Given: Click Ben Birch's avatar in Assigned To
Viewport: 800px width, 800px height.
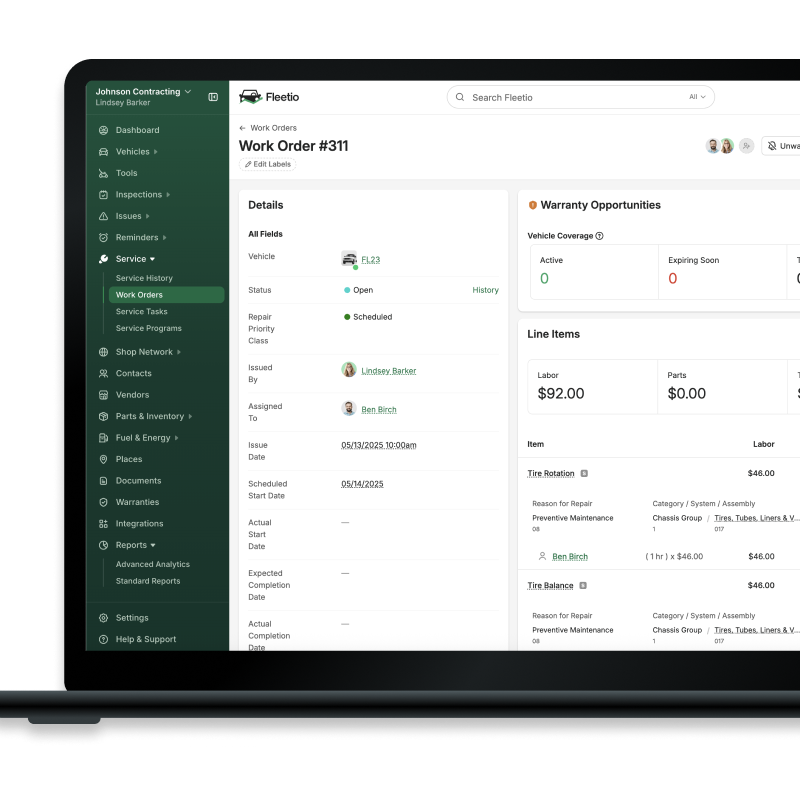Looking at the screenshot, I should (349, 408).
